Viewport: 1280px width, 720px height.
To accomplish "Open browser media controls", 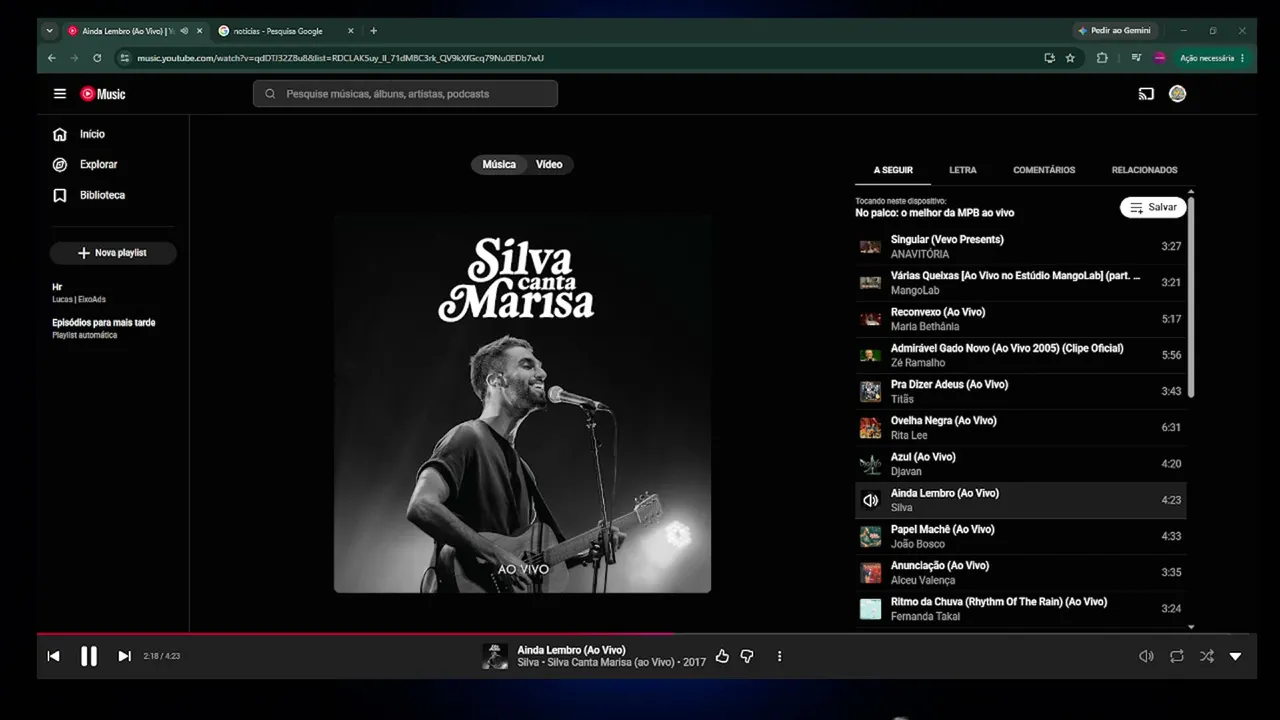I will pos(1136,58).
